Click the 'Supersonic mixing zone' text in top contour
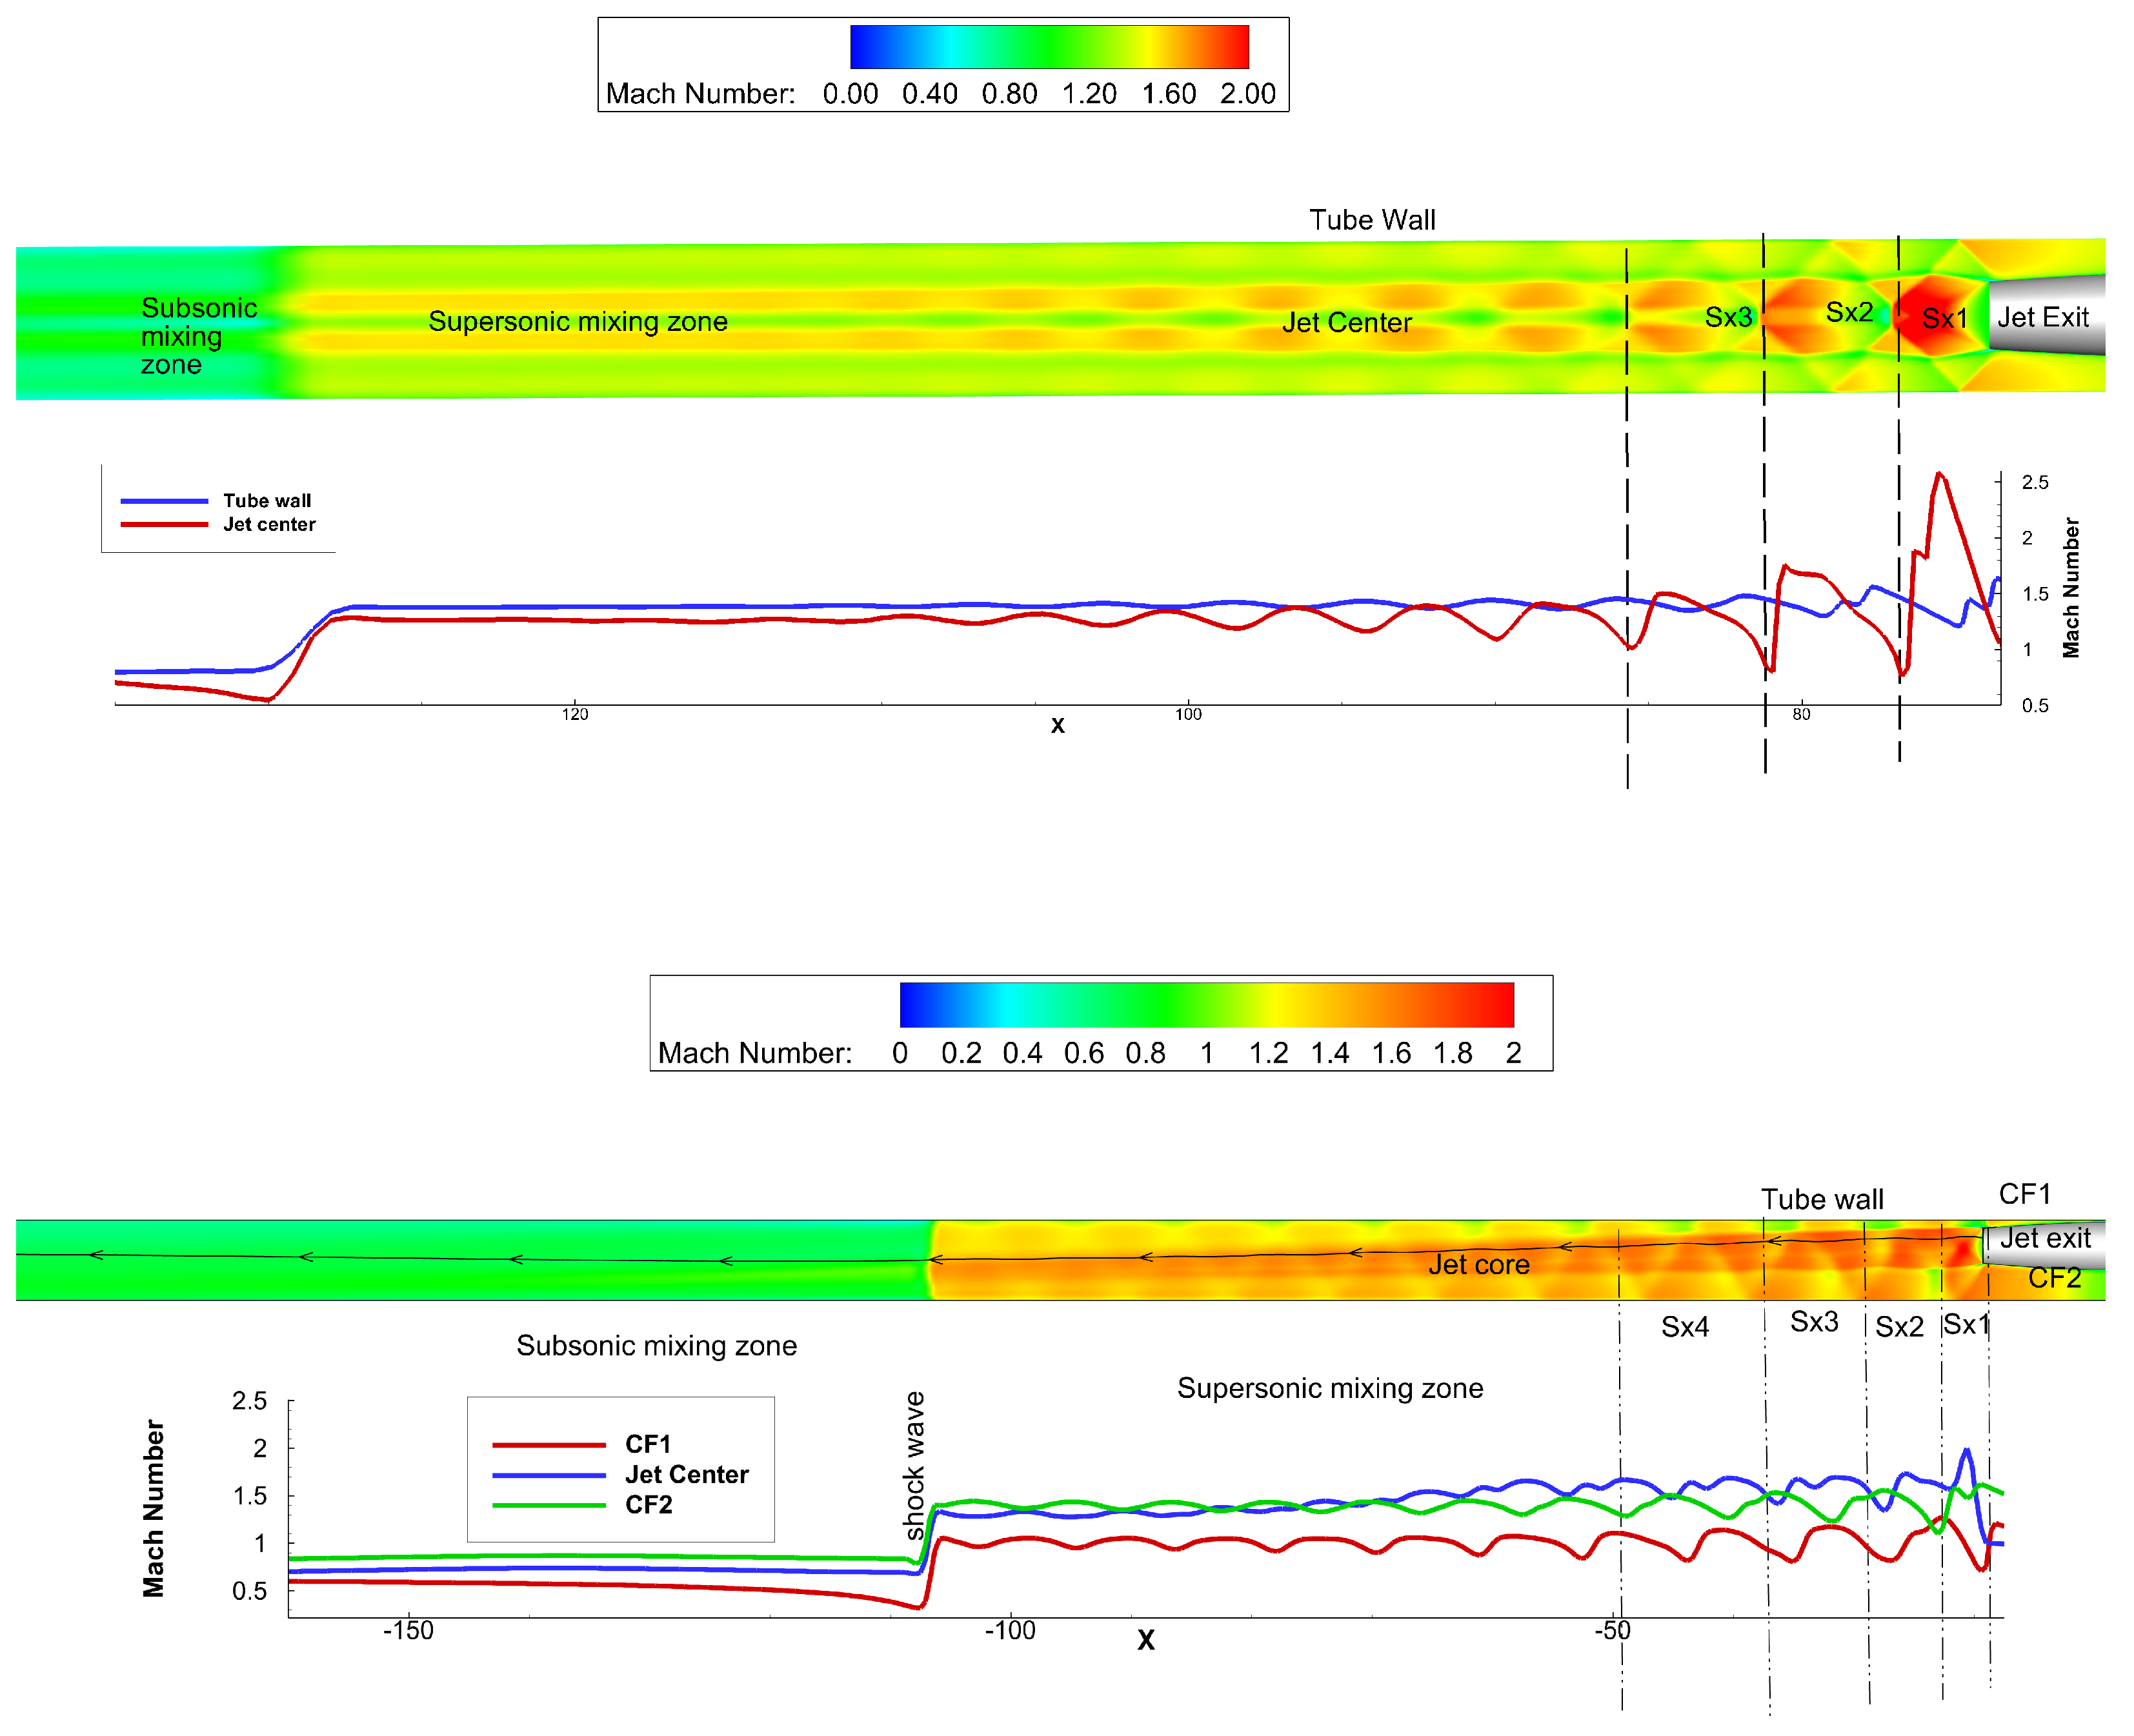 pyautogui.click(x=577, y=321)
